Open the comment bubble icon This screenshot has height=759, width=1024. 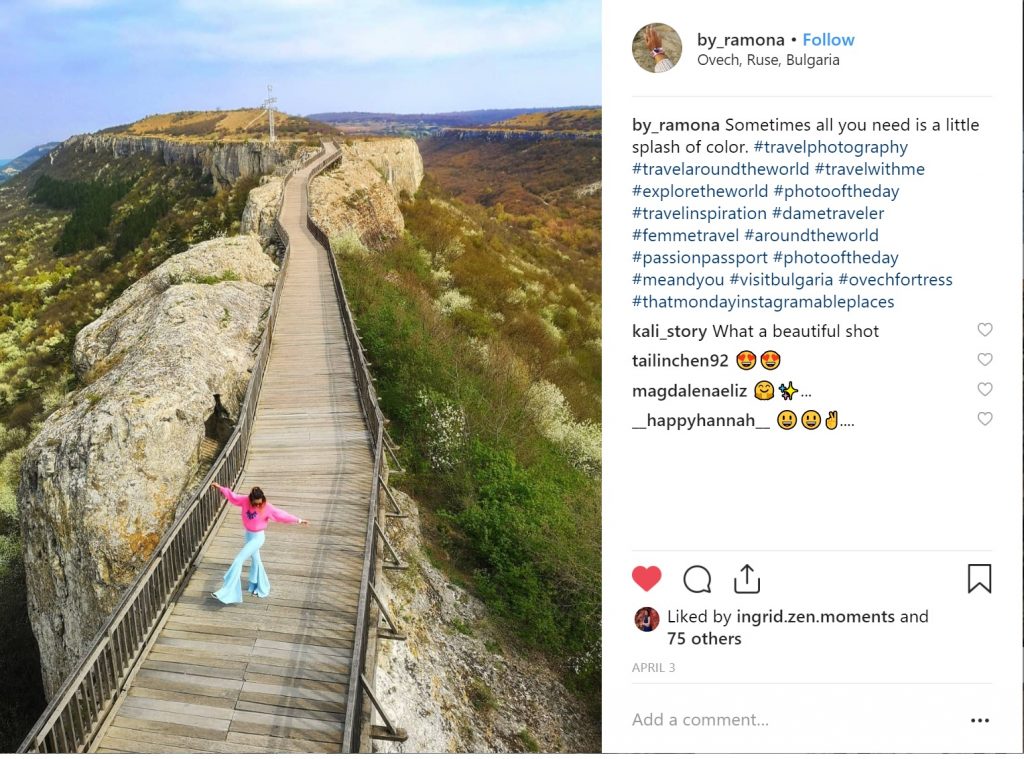pyautogui.click(x=697, y=579)
